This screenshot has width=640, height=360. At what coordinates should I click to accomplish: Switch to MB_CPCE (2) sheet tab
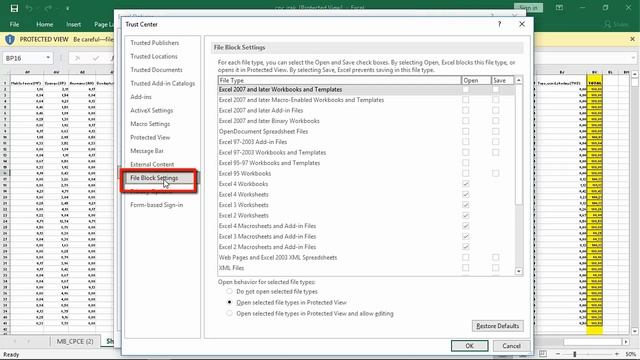coord(75,341)
